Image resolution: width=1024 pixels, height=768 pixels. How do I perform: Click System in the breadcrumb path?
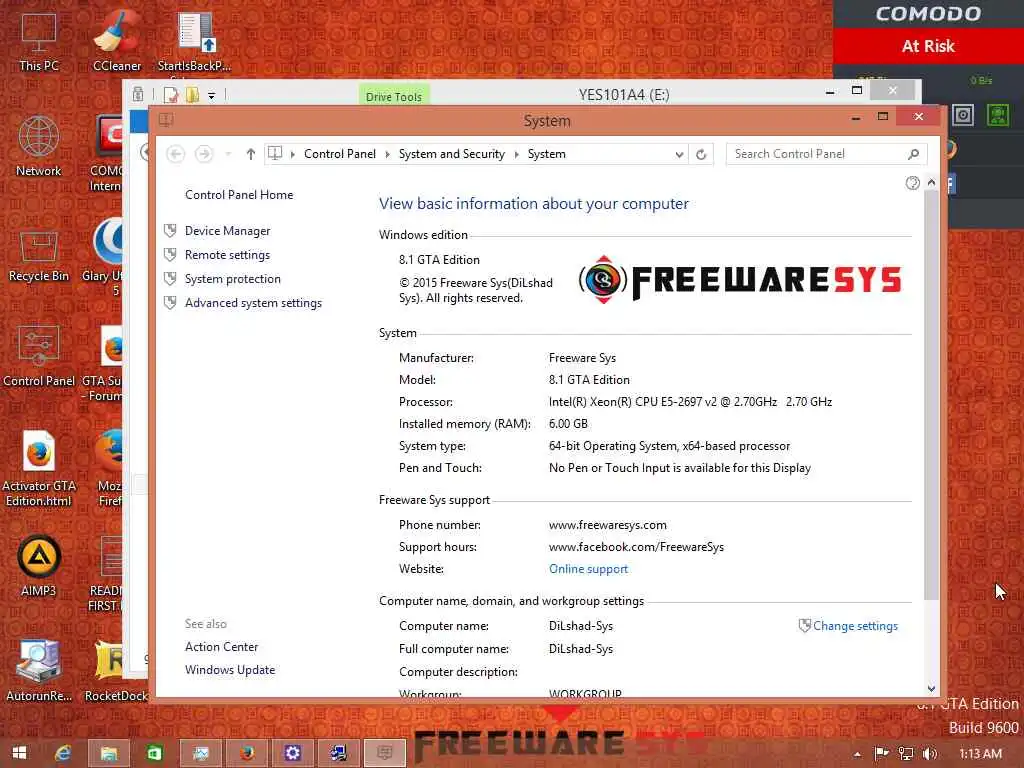(547, 154)
